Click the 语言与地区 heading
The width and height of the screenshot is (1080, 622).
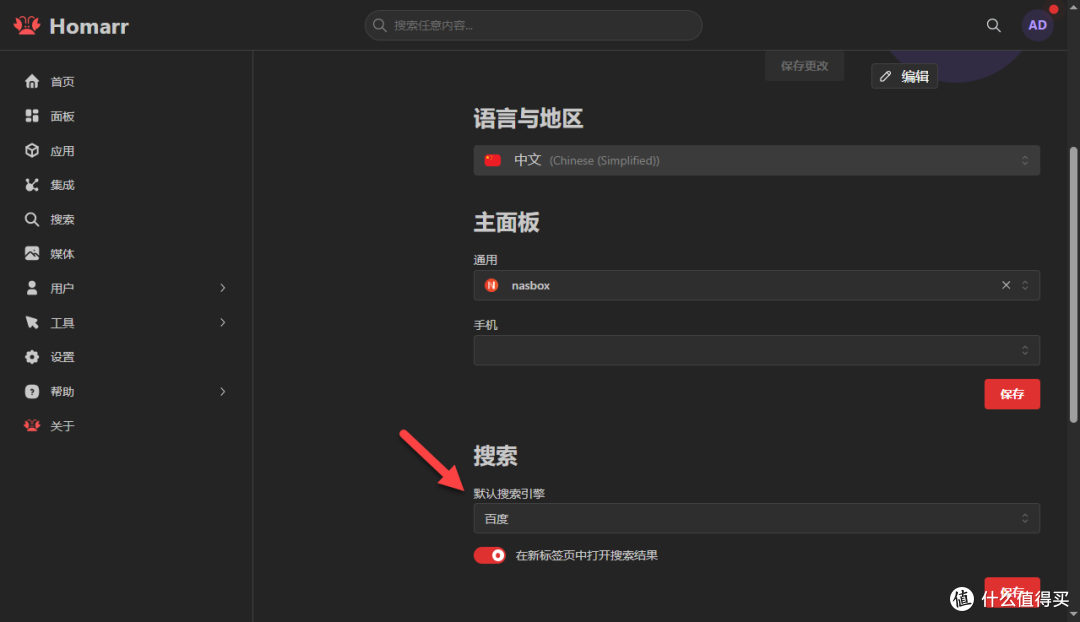(528, 118)
